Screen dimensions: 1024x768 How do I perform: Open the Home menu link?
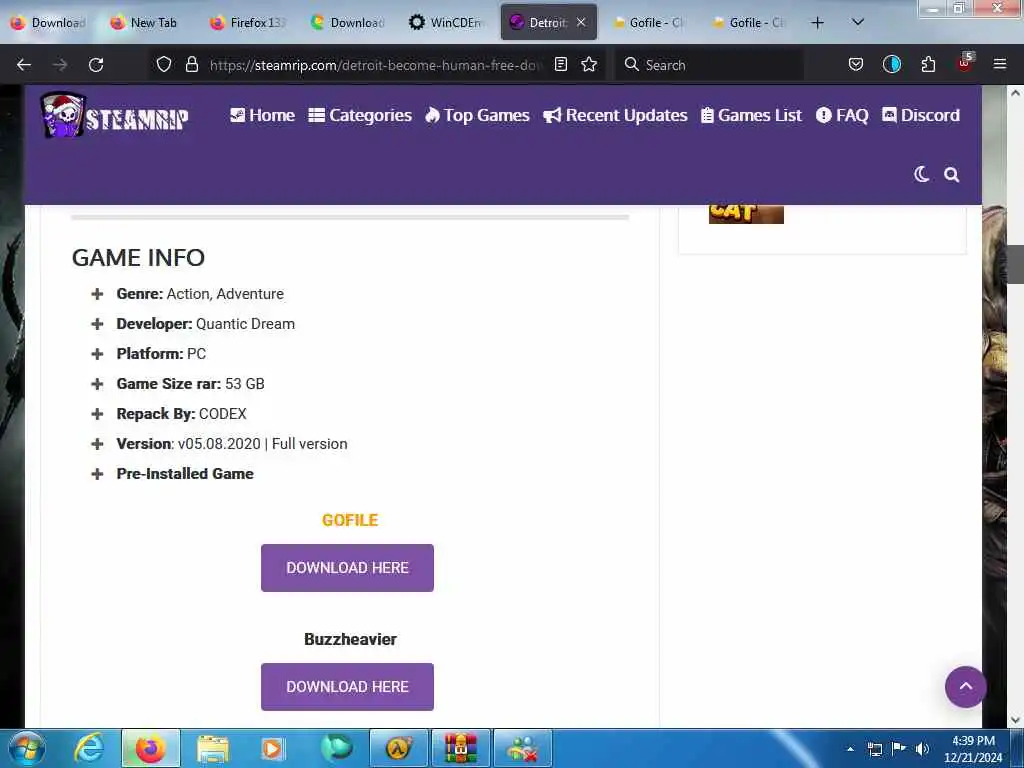coord(263,116)
